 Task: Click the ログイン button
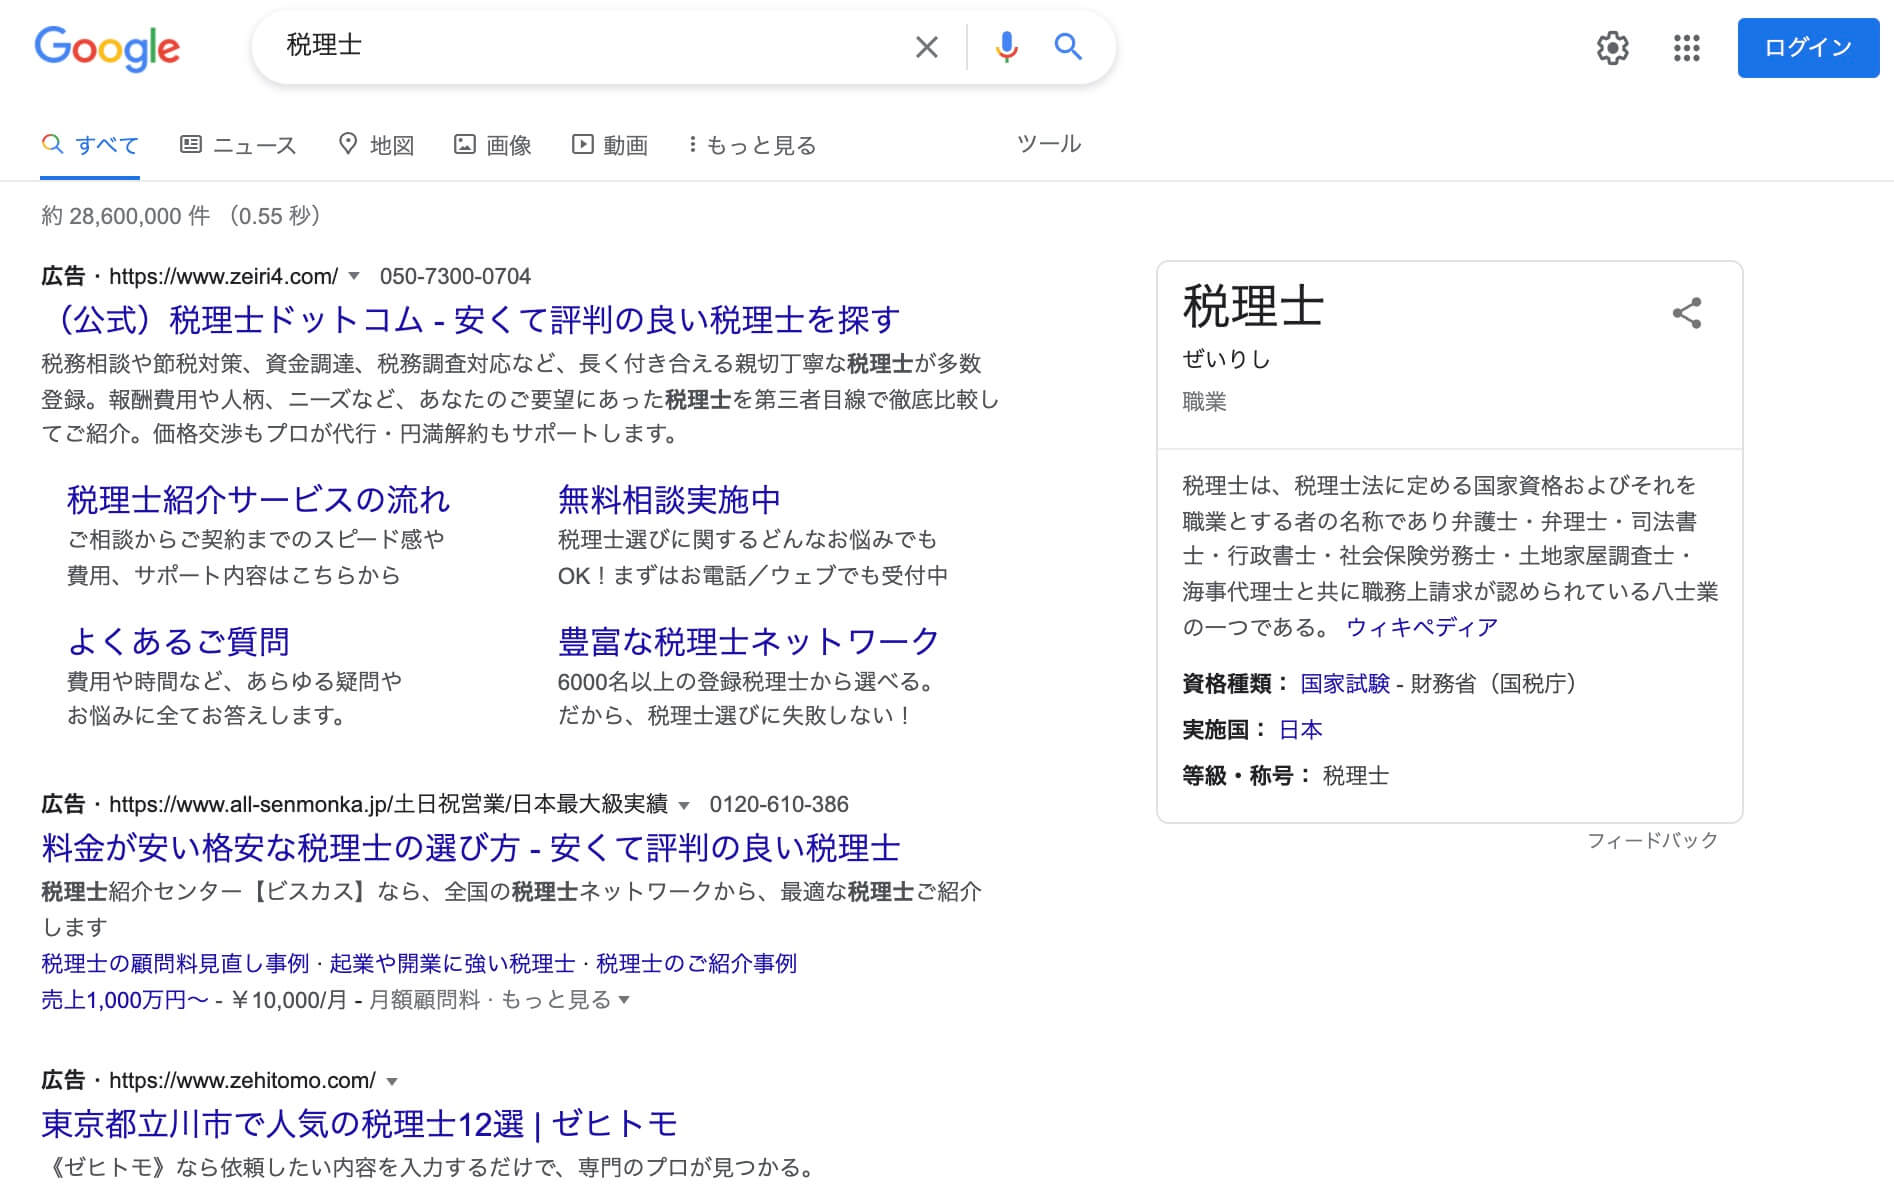tap(1808, 48)
